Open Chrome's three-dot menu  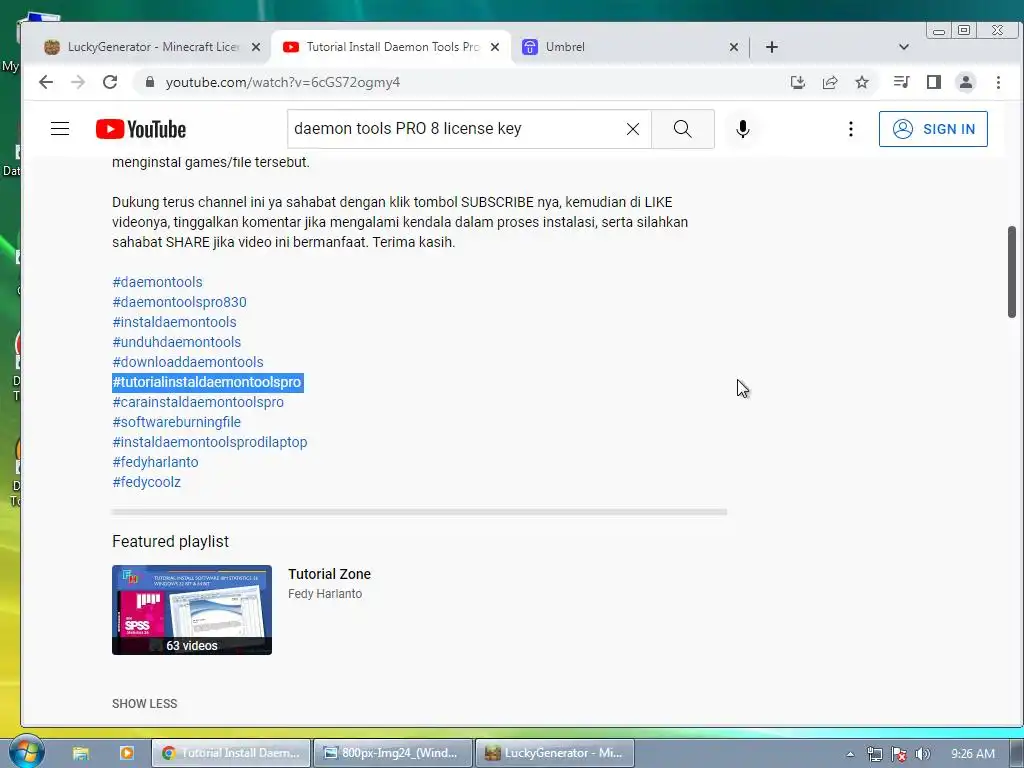coord(998,82)
